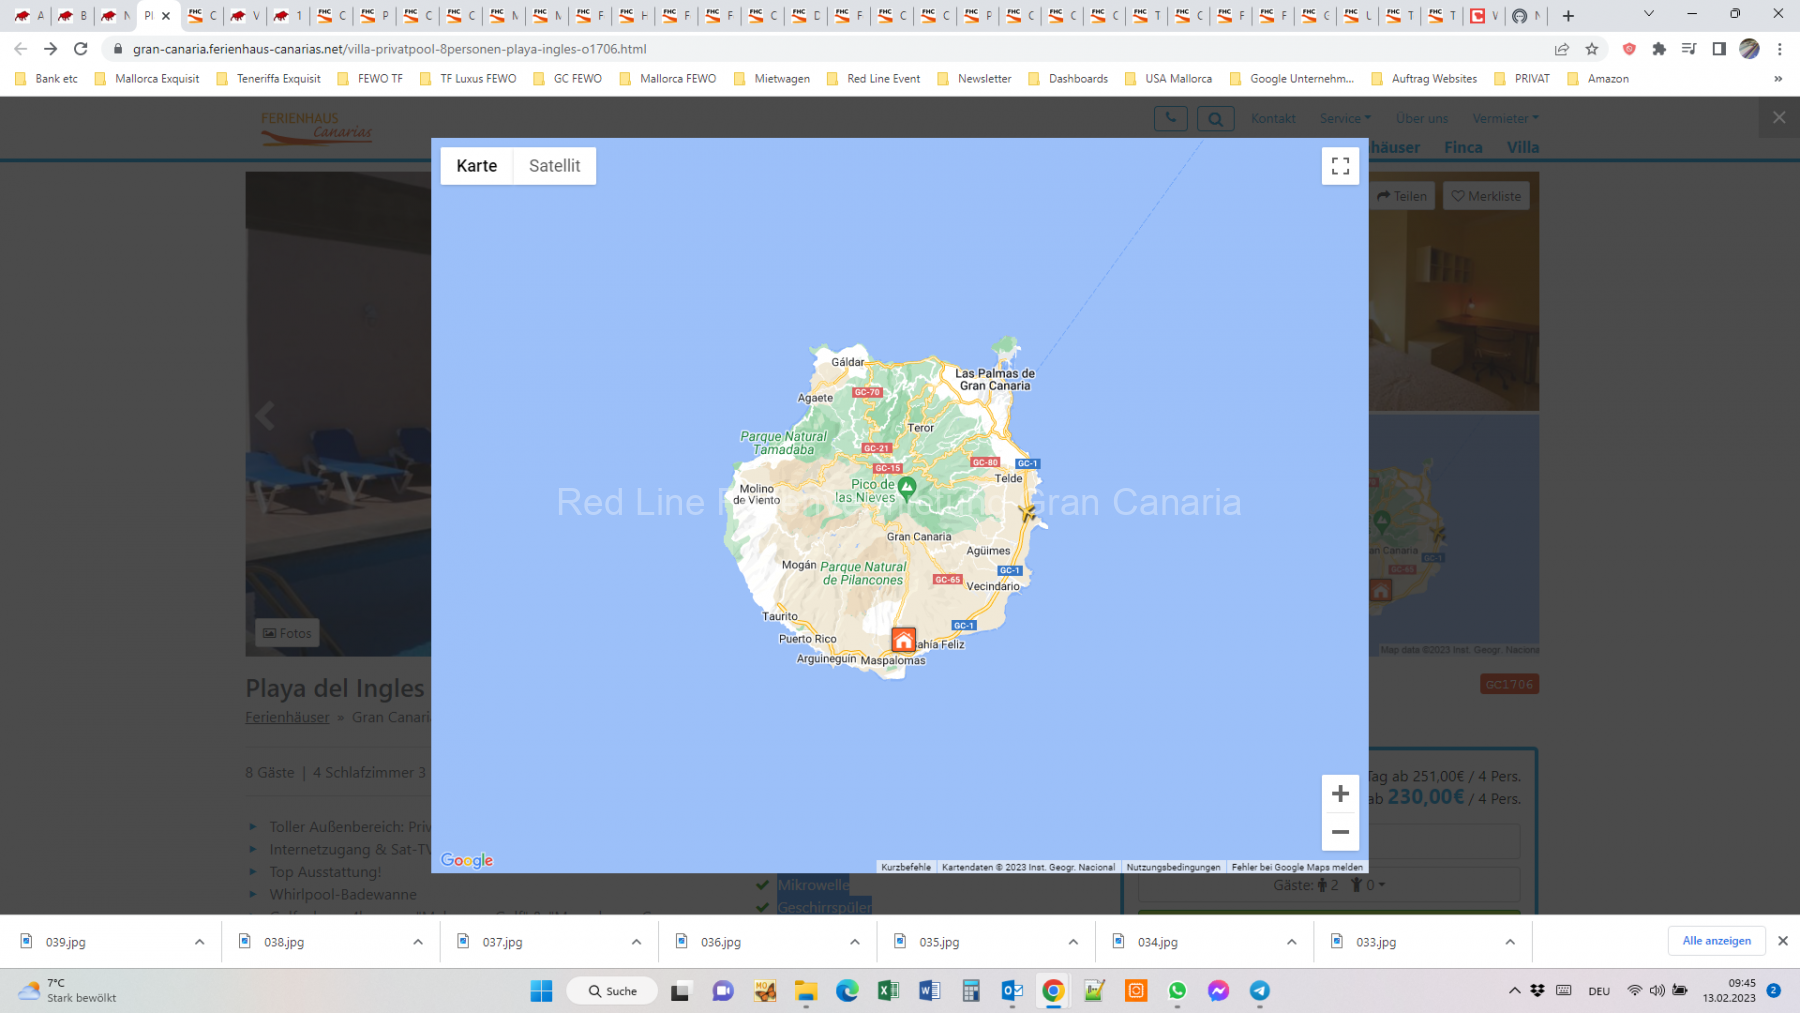
Task: Click the Teilen share button
Action: tap(1402, 196)
